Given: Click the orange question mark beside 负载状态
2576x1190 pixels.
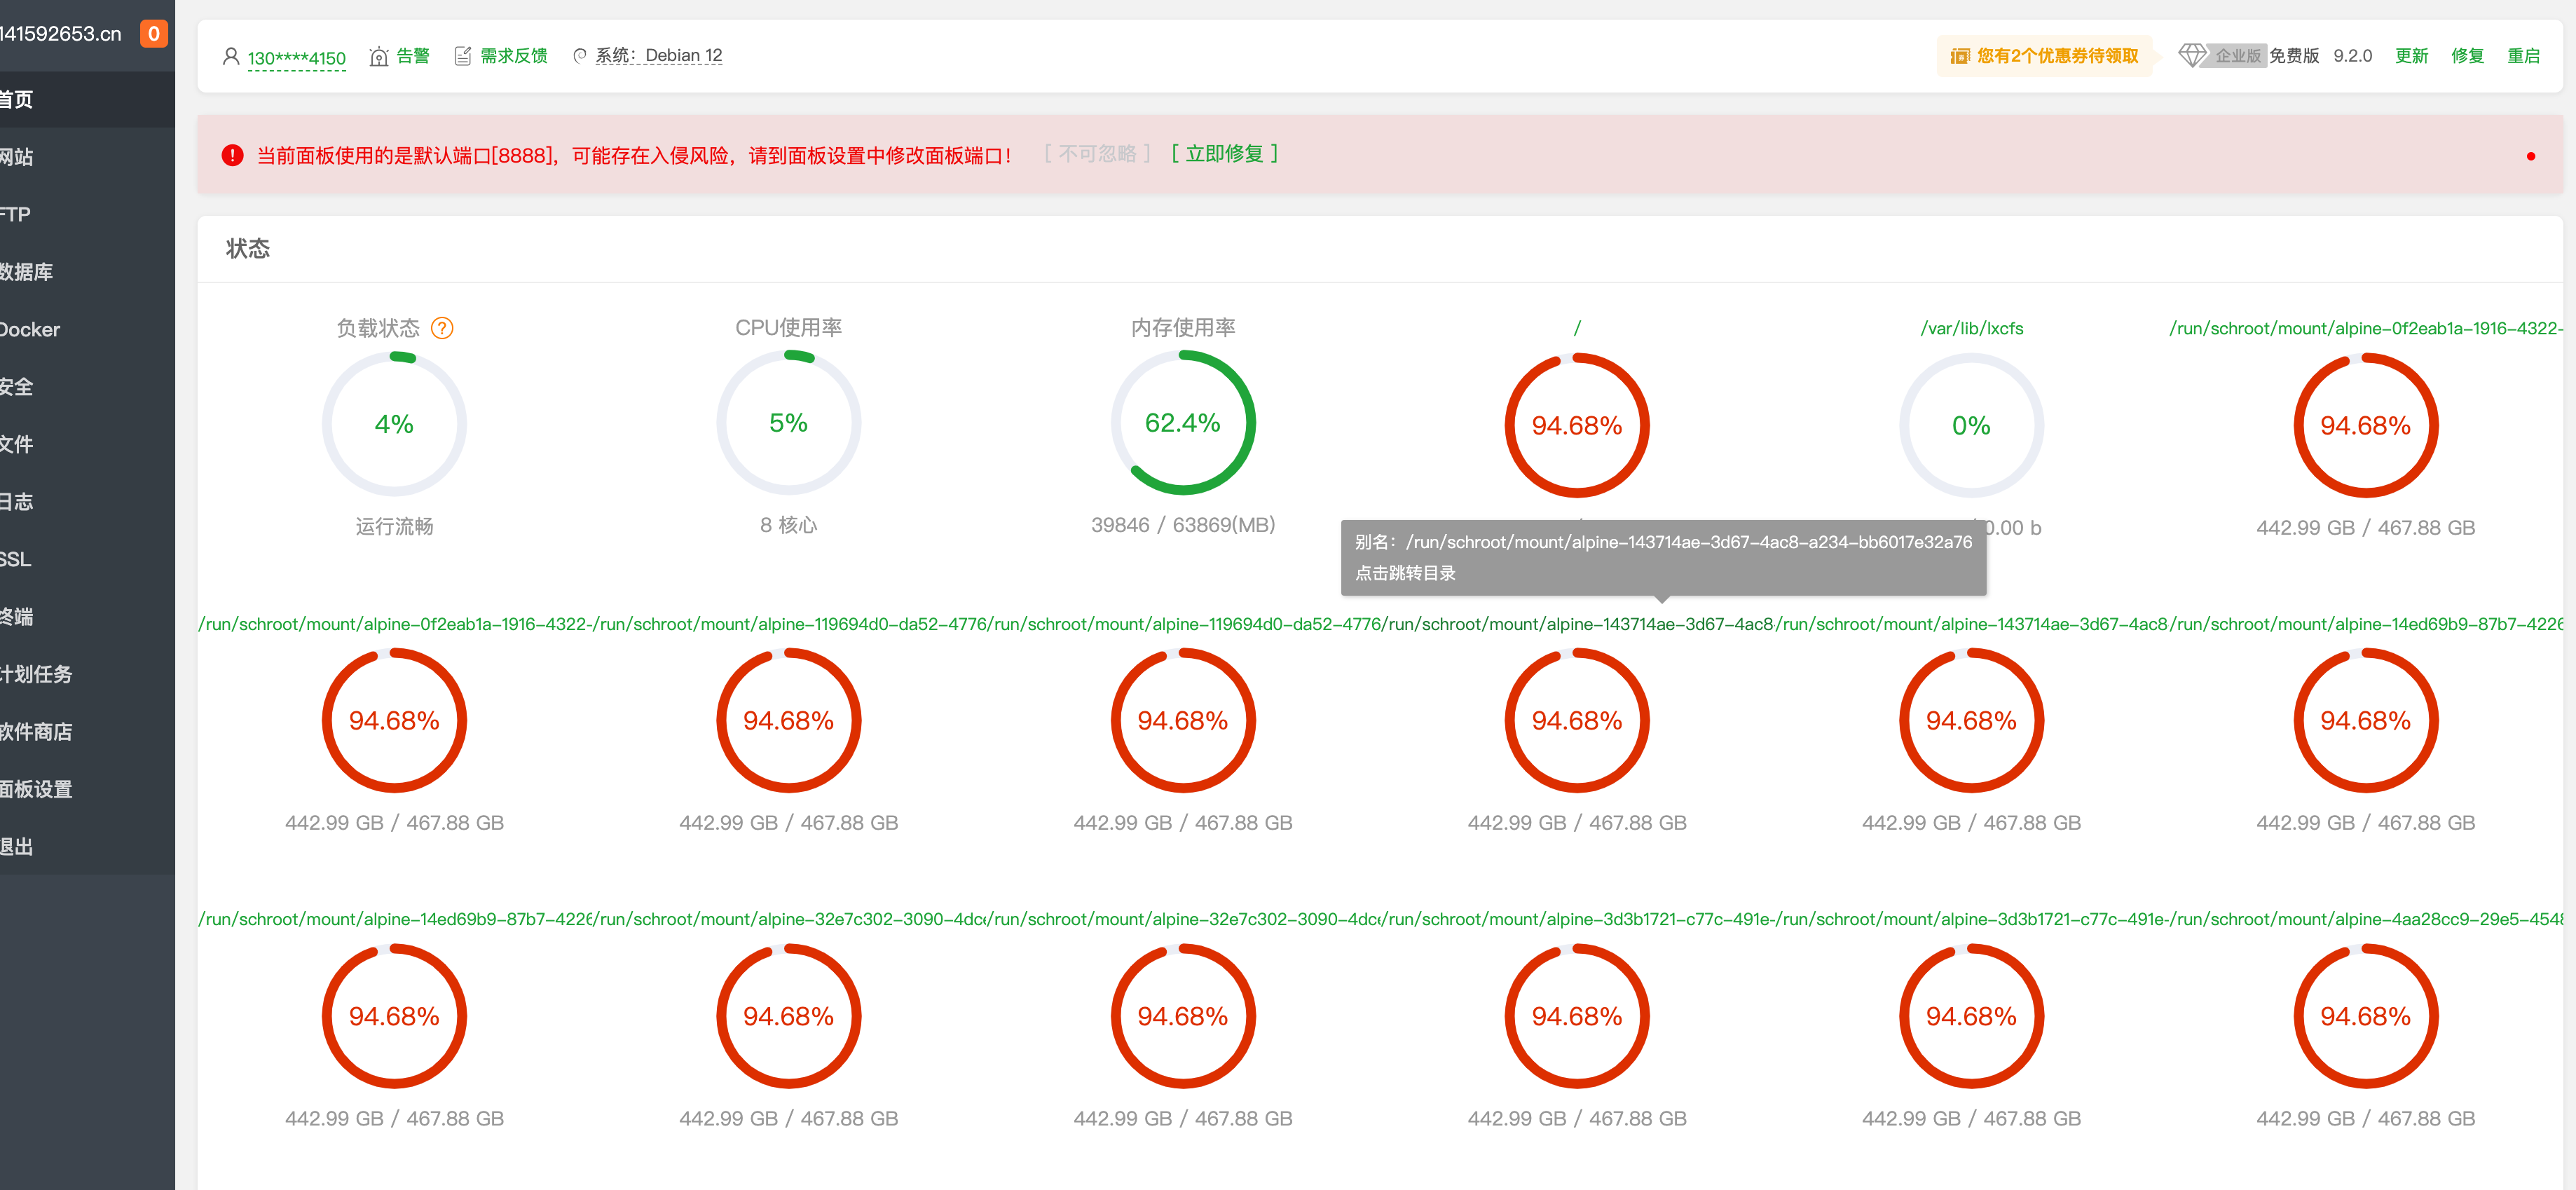Looking at the screenshot, I should tap(442, 328).
